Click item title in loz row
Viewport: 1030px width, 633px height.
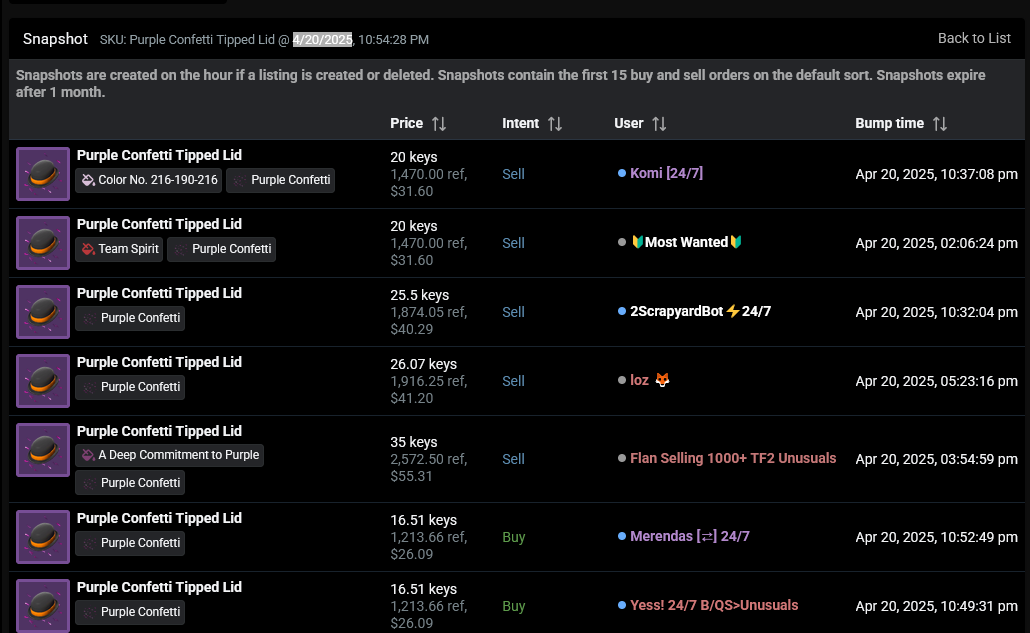tap(159, 362)
